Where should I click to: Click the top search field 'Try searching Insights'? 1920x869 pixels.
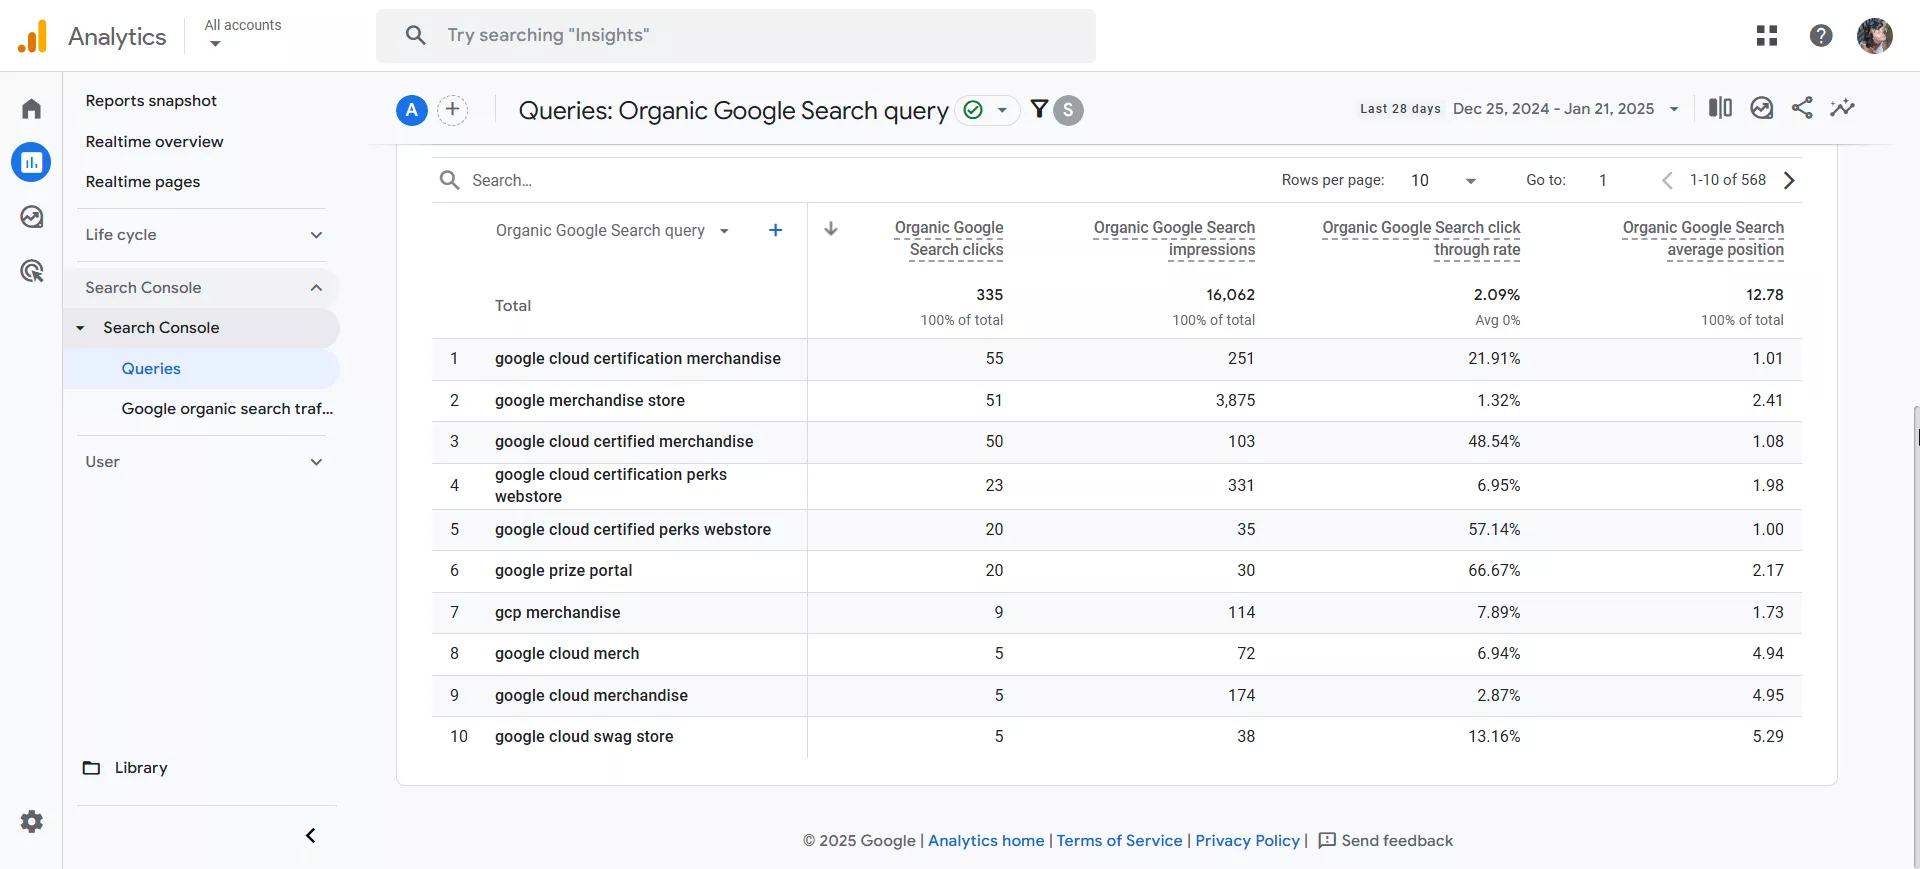pyautogui.click(x=736, y=35)
